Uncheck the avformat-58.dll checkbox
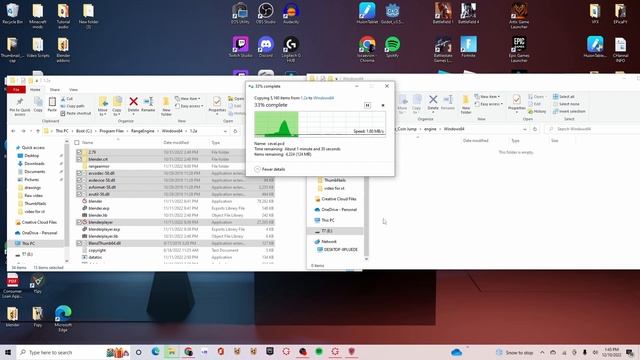This screenshot has height=360, width=640. click(x=79, y=187)
